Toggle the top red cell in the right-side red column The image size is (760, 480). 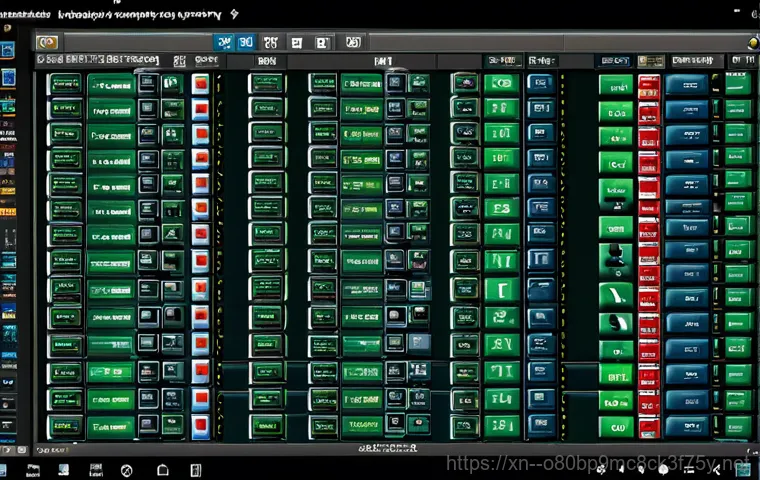click(648, 84)
